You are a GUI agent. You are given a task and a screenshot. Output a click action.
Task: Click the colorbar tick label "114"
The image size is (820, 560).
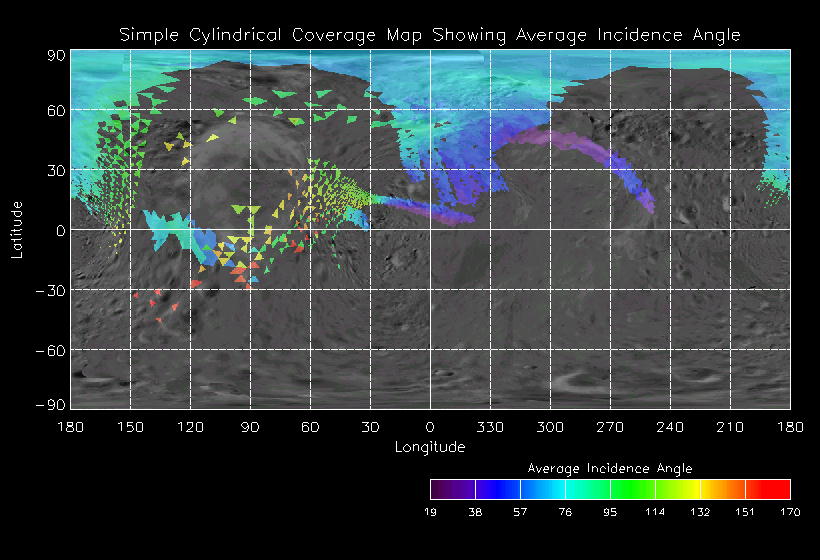(655, 512)
